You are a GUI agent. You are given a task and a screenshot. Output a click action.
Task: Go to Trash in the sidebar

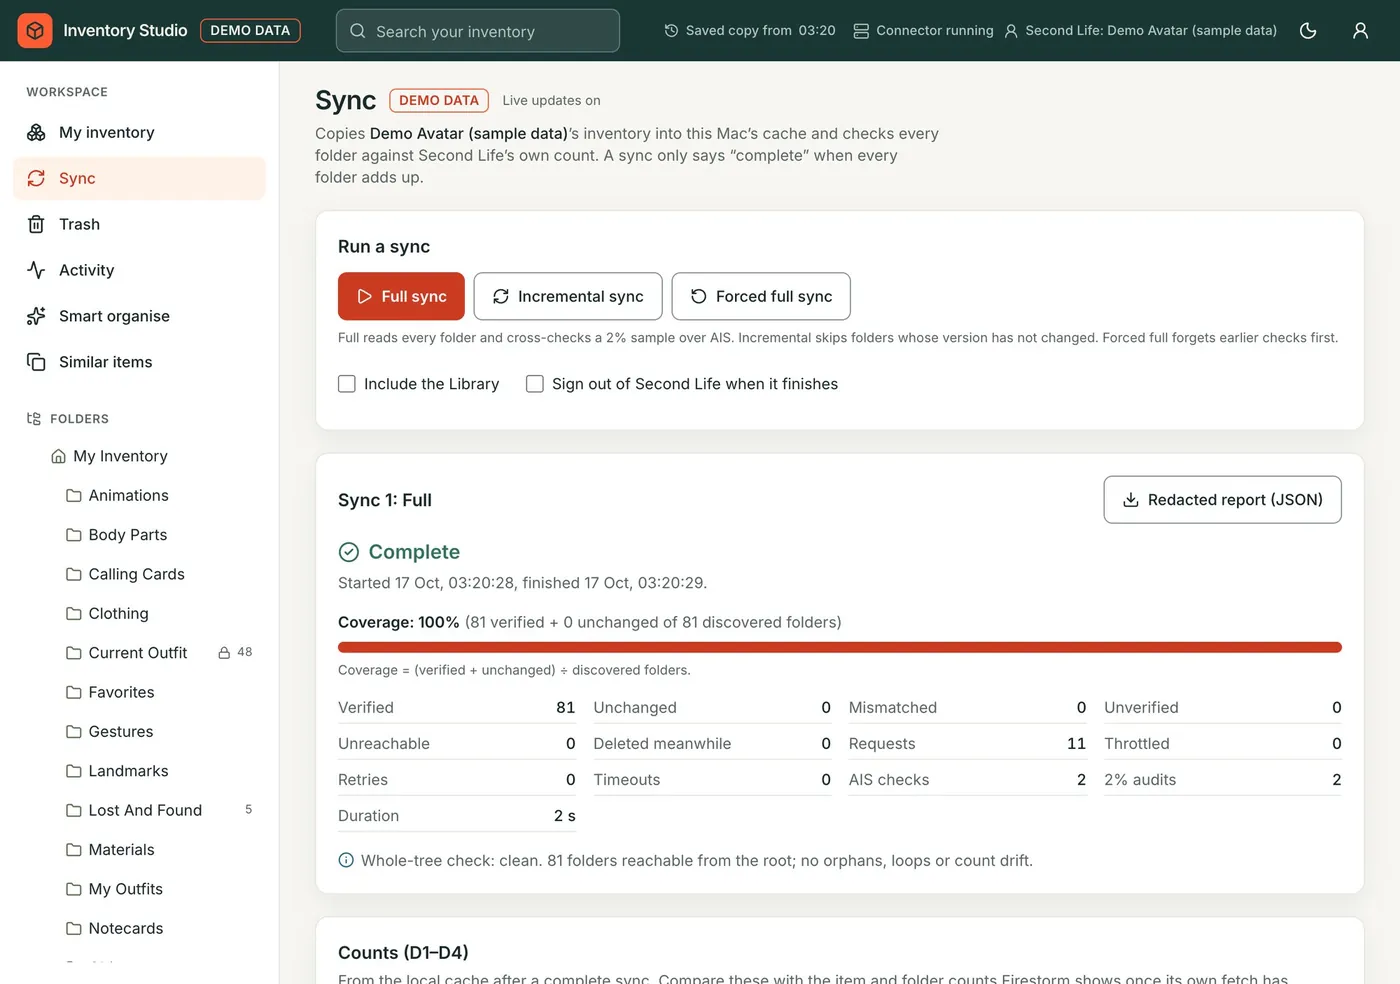click(x=139, y=224)
